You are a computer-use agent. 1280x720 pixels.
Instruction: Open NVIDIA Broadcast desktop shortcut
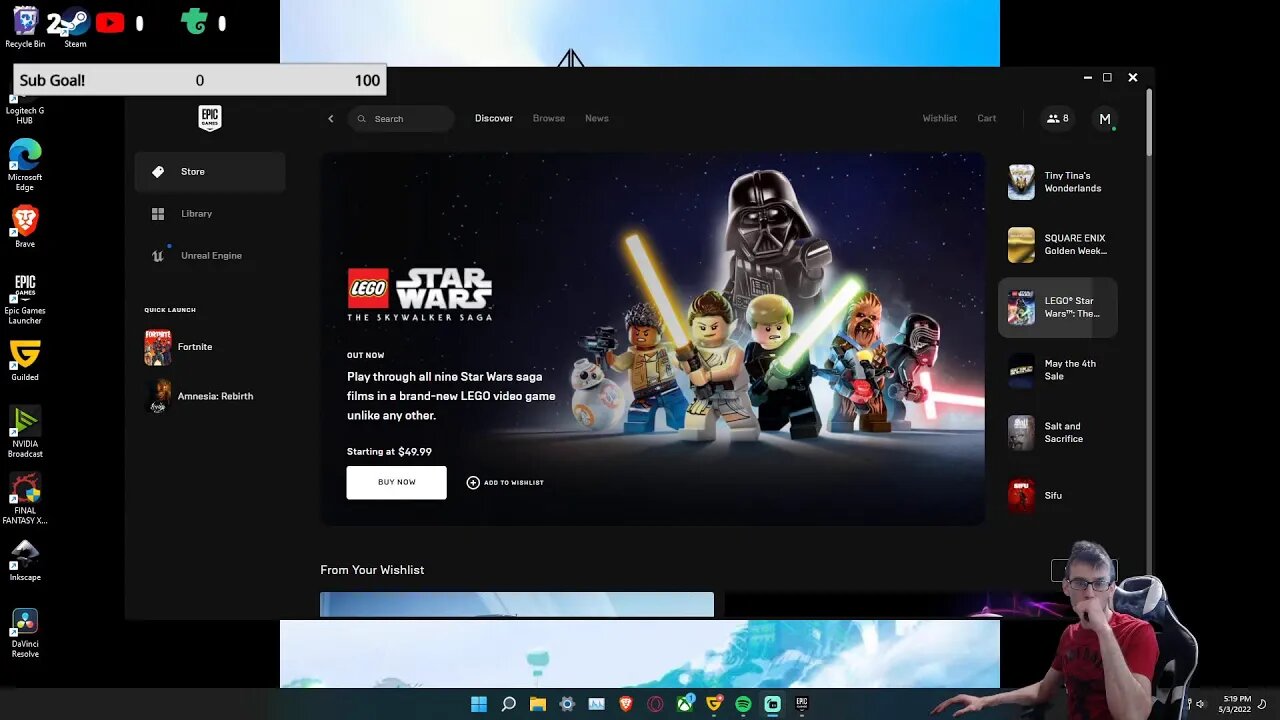tap(25, 432)
